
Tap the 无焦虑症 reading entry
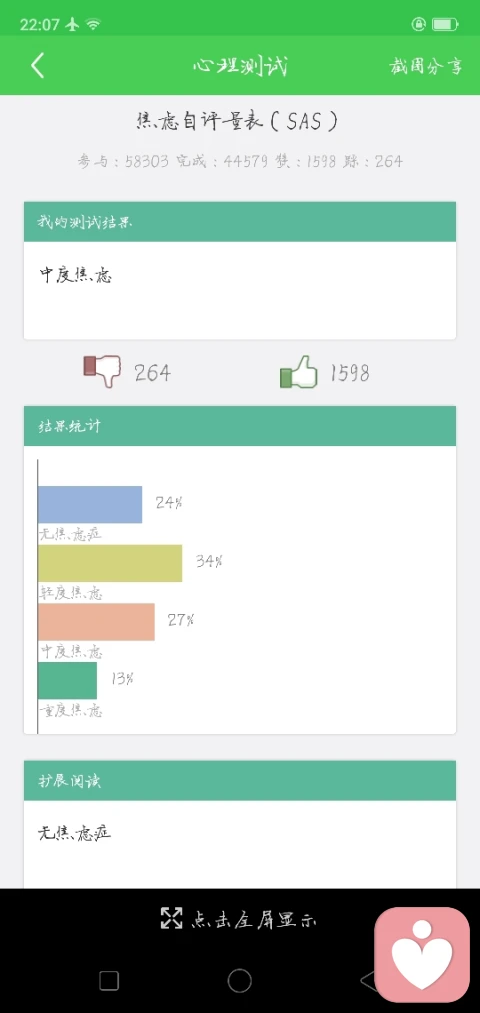(75, 833)
